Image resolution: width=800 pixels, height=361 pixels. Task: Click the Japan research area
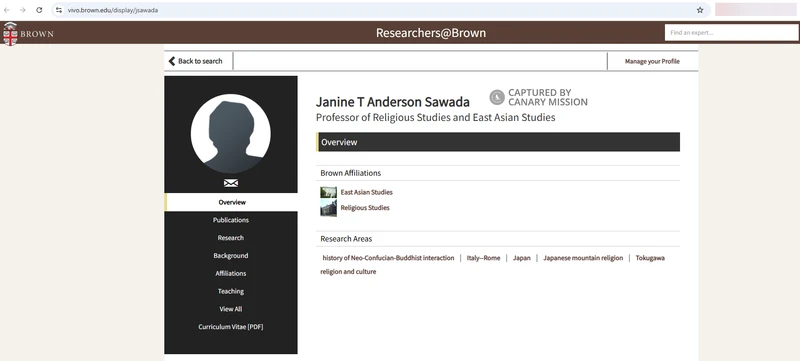[521, 258]
